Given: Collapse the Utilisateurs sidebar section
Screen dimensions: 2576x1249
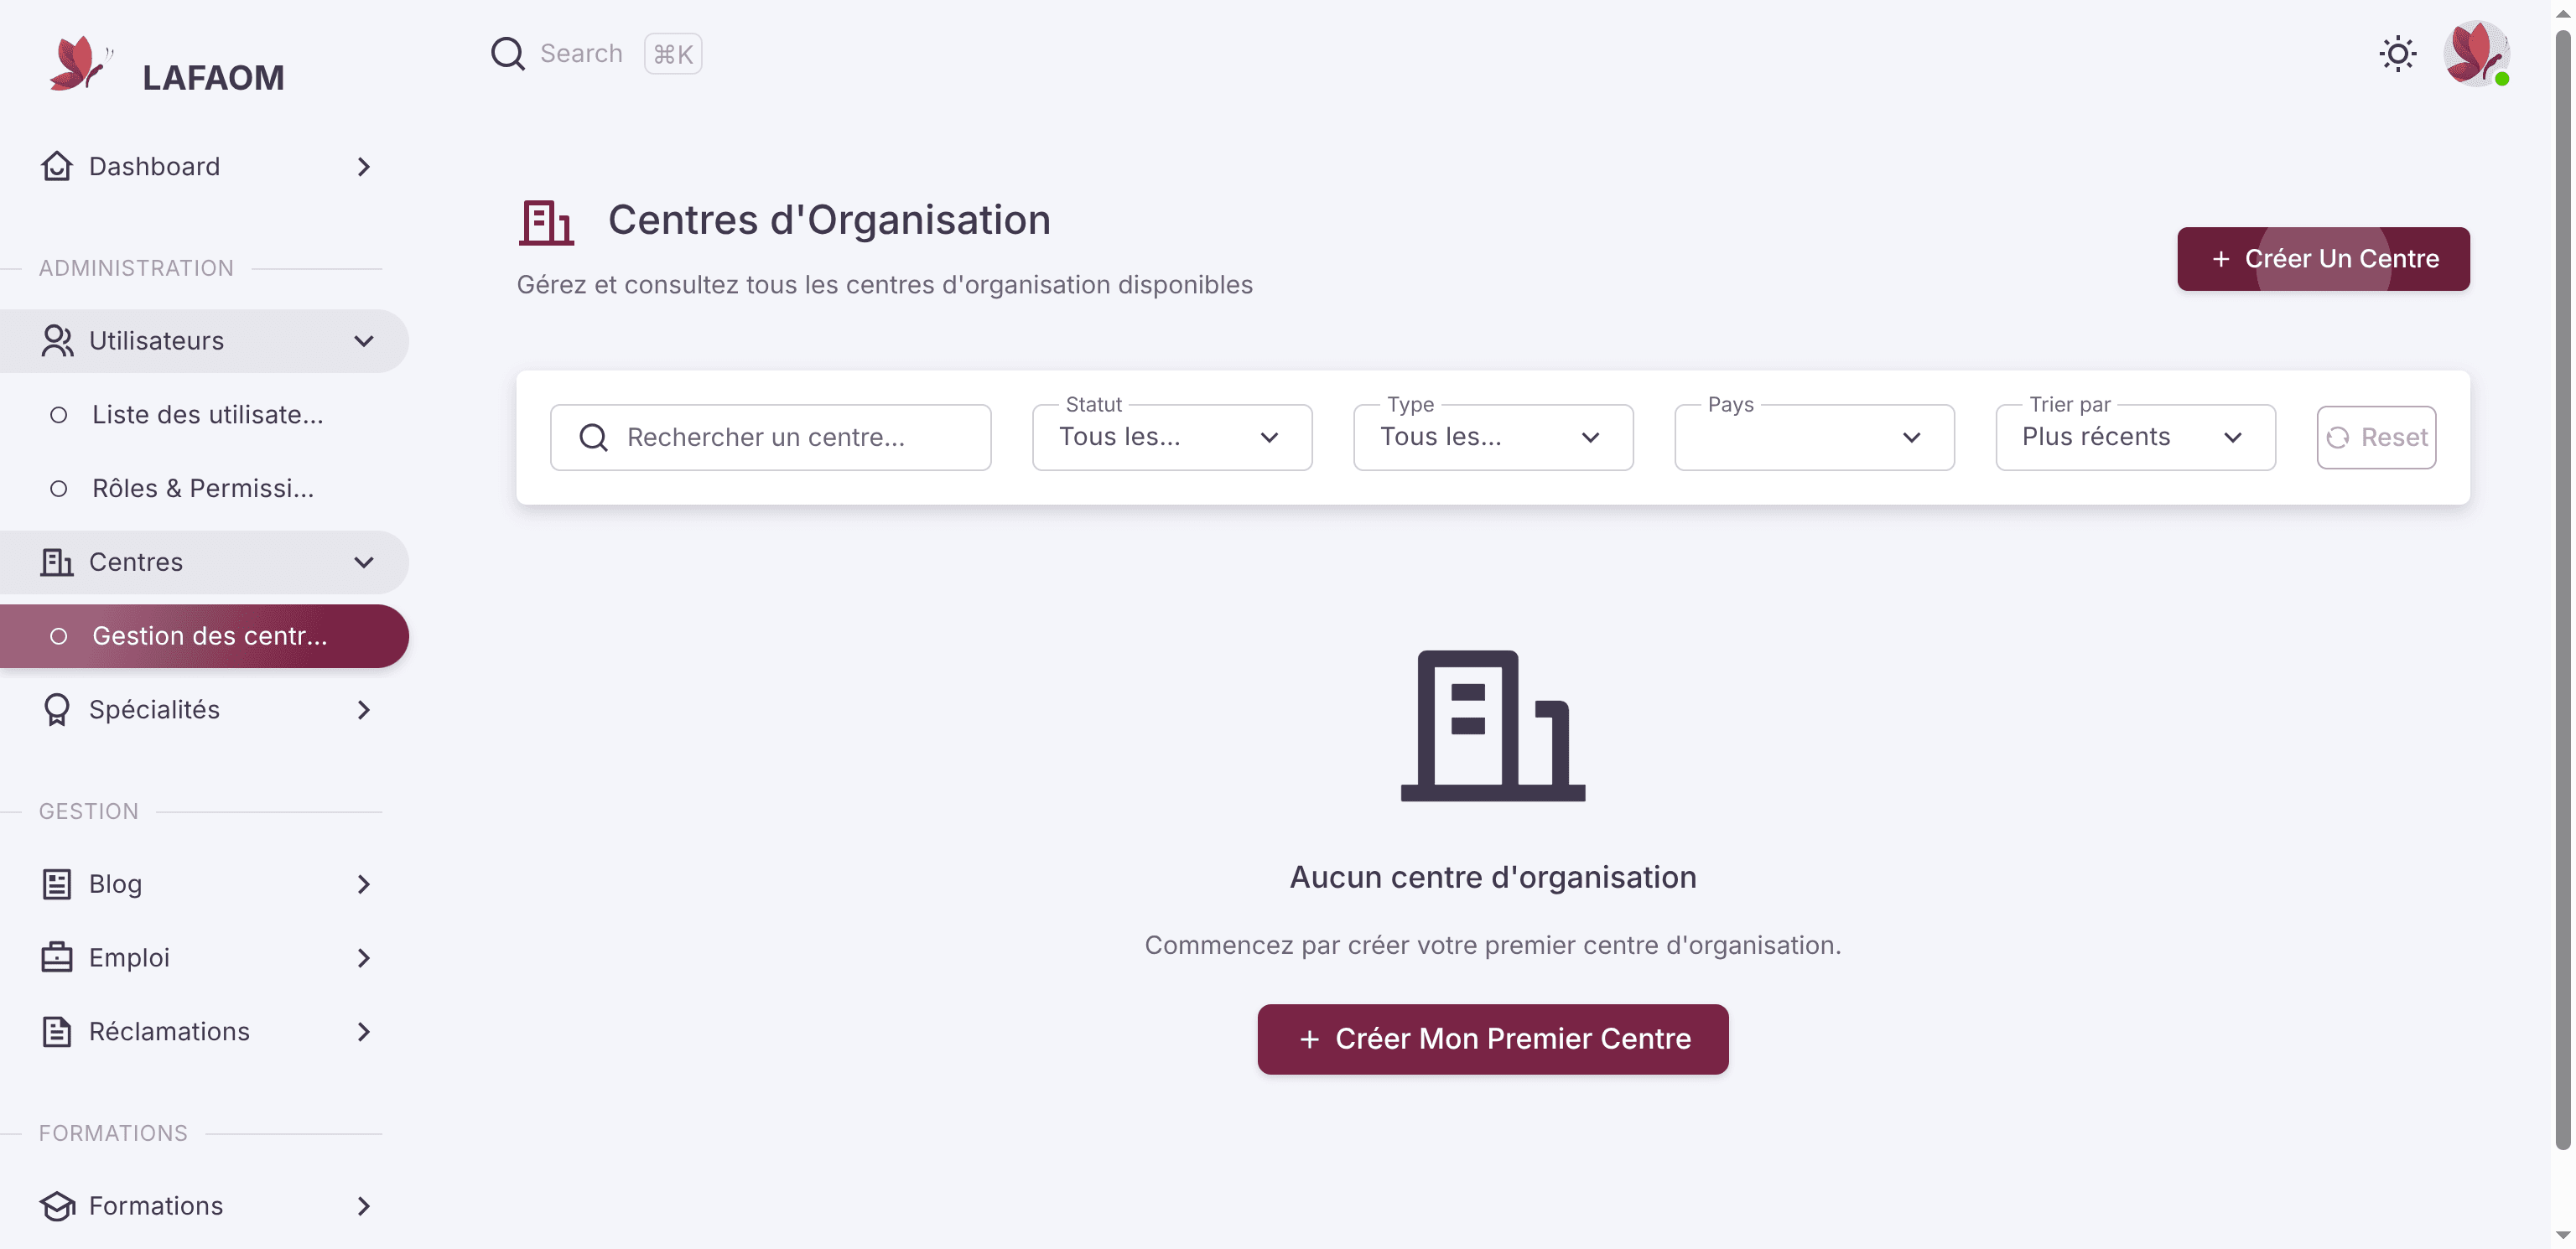Looking at the screenshot, I should 204,341.
